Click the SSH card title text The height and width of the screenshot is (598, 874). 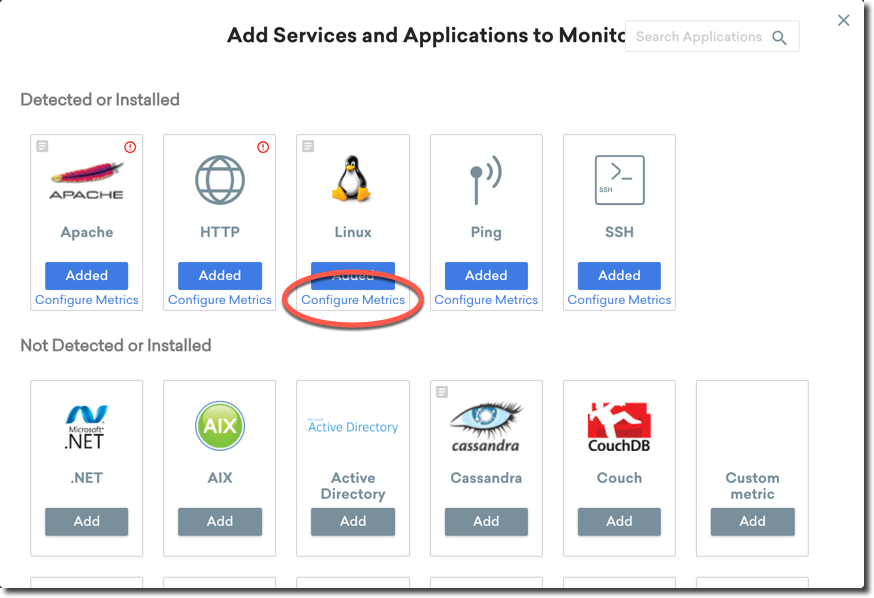click(619, 232)
